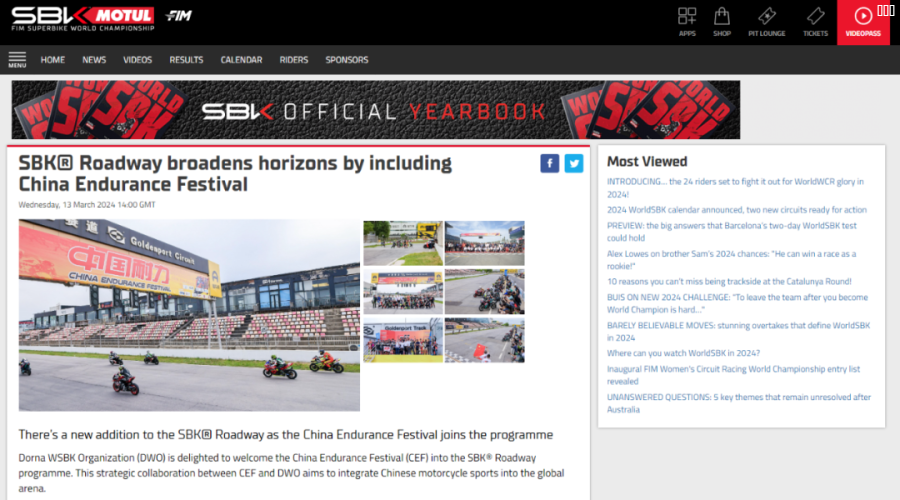
Task: Open the Riders menu item
Action: coord(293,60)
